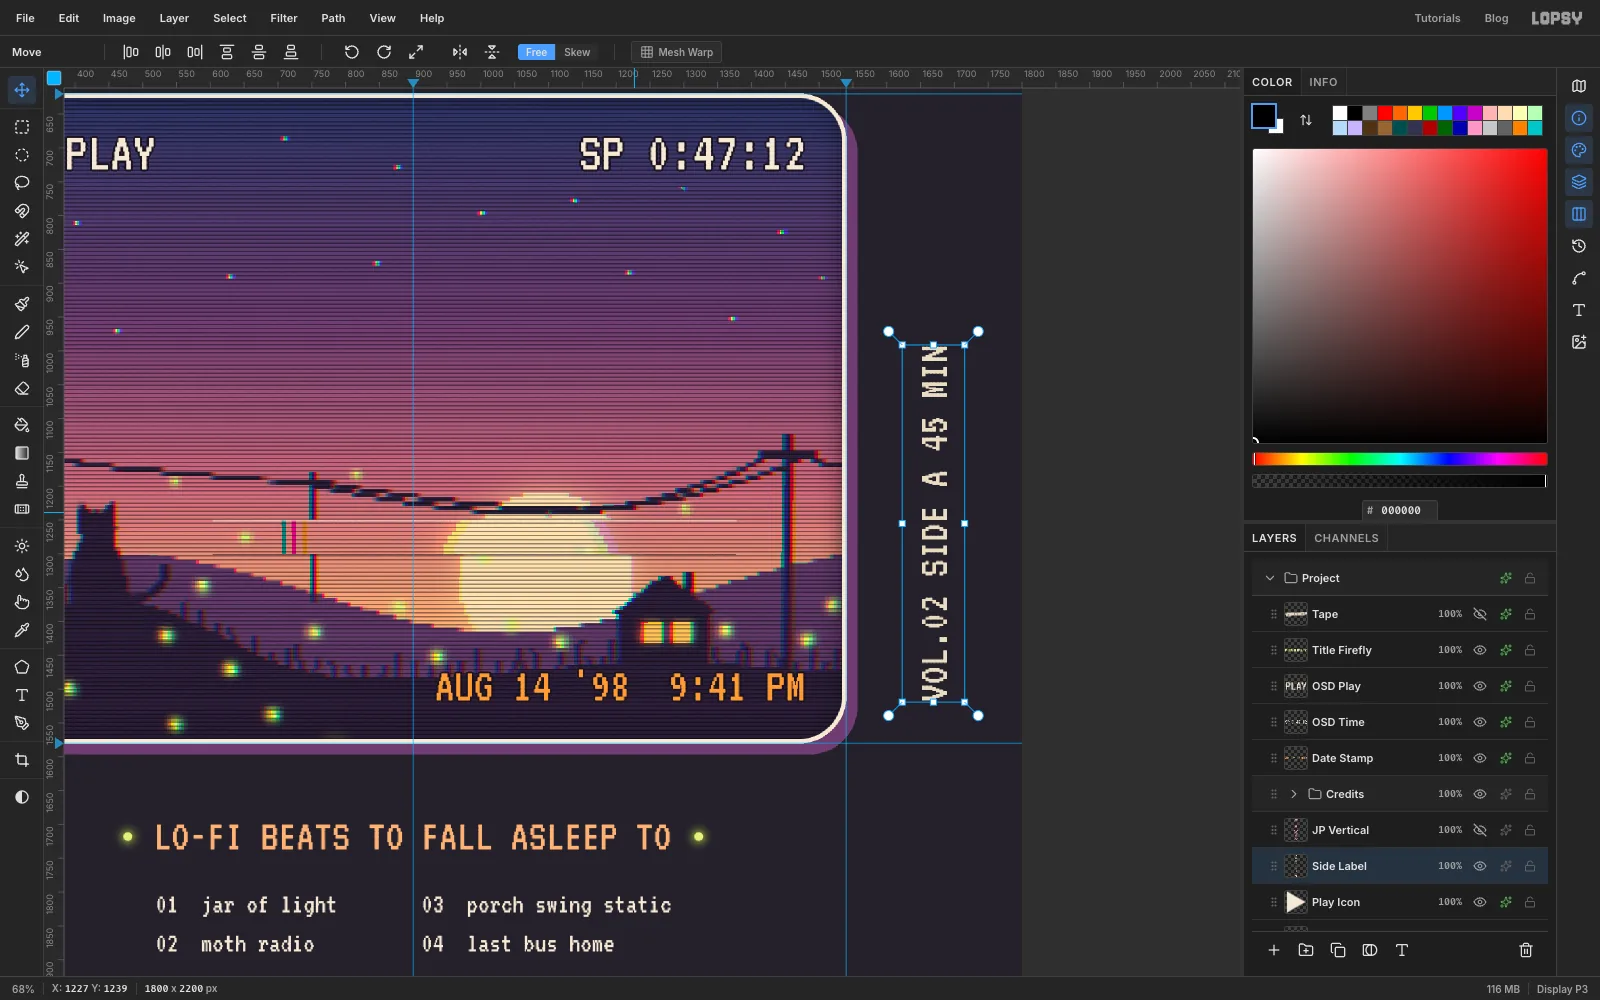This screenshot has width=1600, height=1000.
Task: Click the new folder icon in layers
Action: [x=1306, y=950]
